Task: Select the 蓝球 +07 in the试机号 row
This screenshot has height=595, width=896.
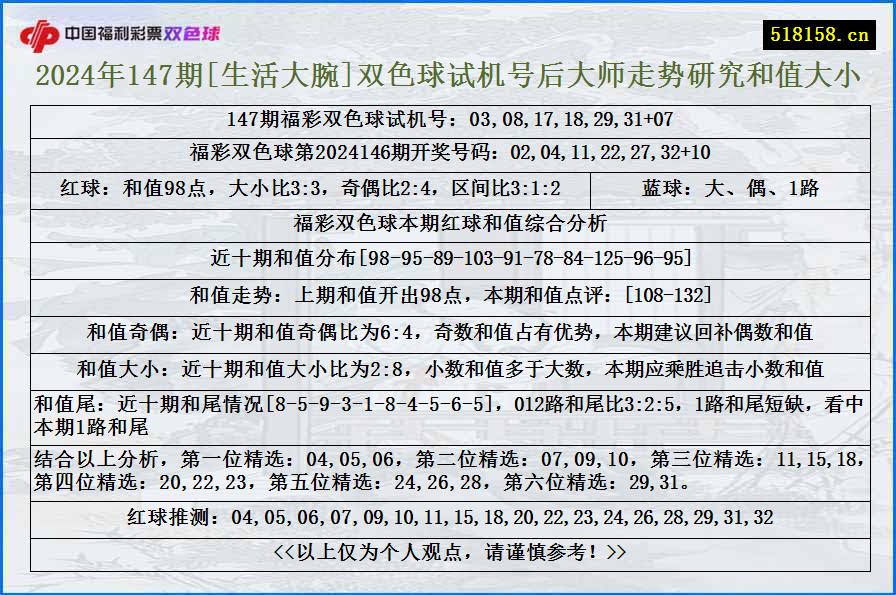Action: point(660,117)
